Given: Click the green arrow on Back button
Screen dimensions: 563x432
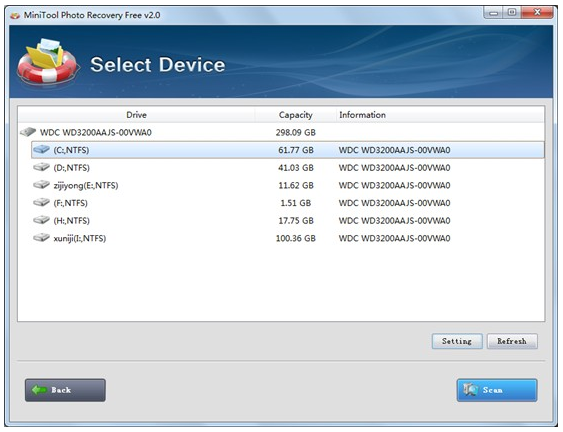Looking at the screenshot, I should [x=39, y=390].
